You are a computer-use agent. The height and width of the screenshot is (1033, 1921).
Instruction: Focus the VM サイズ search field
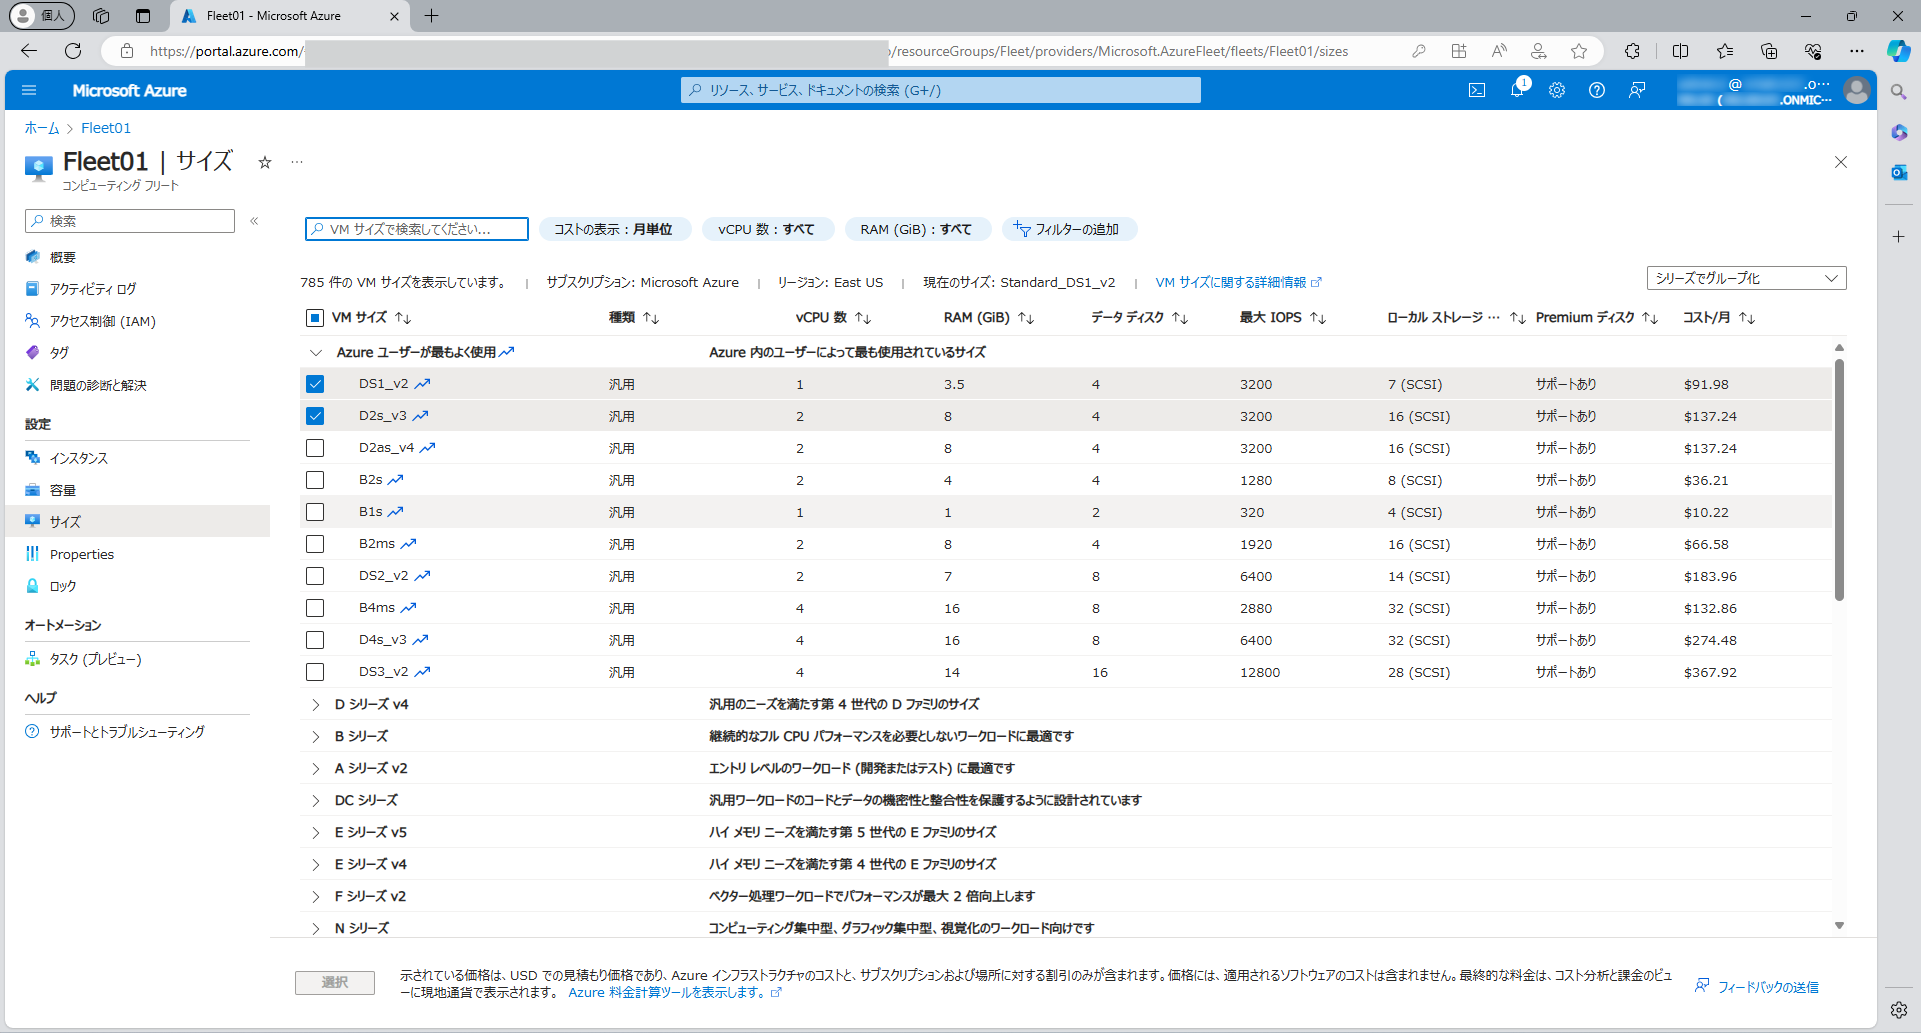click(417, 229)
